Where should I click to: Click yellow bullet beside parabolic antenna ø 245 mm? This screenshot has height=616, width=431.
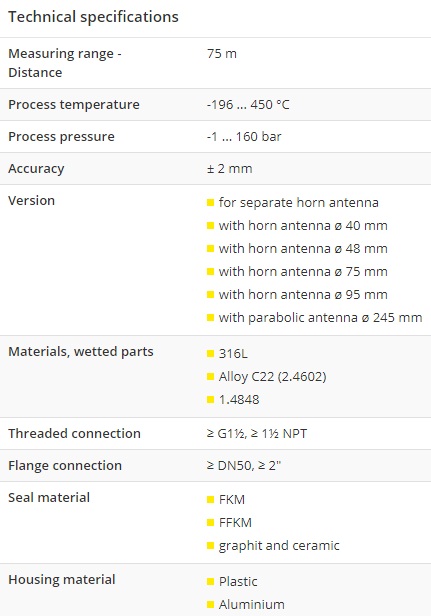pos(210,317)
